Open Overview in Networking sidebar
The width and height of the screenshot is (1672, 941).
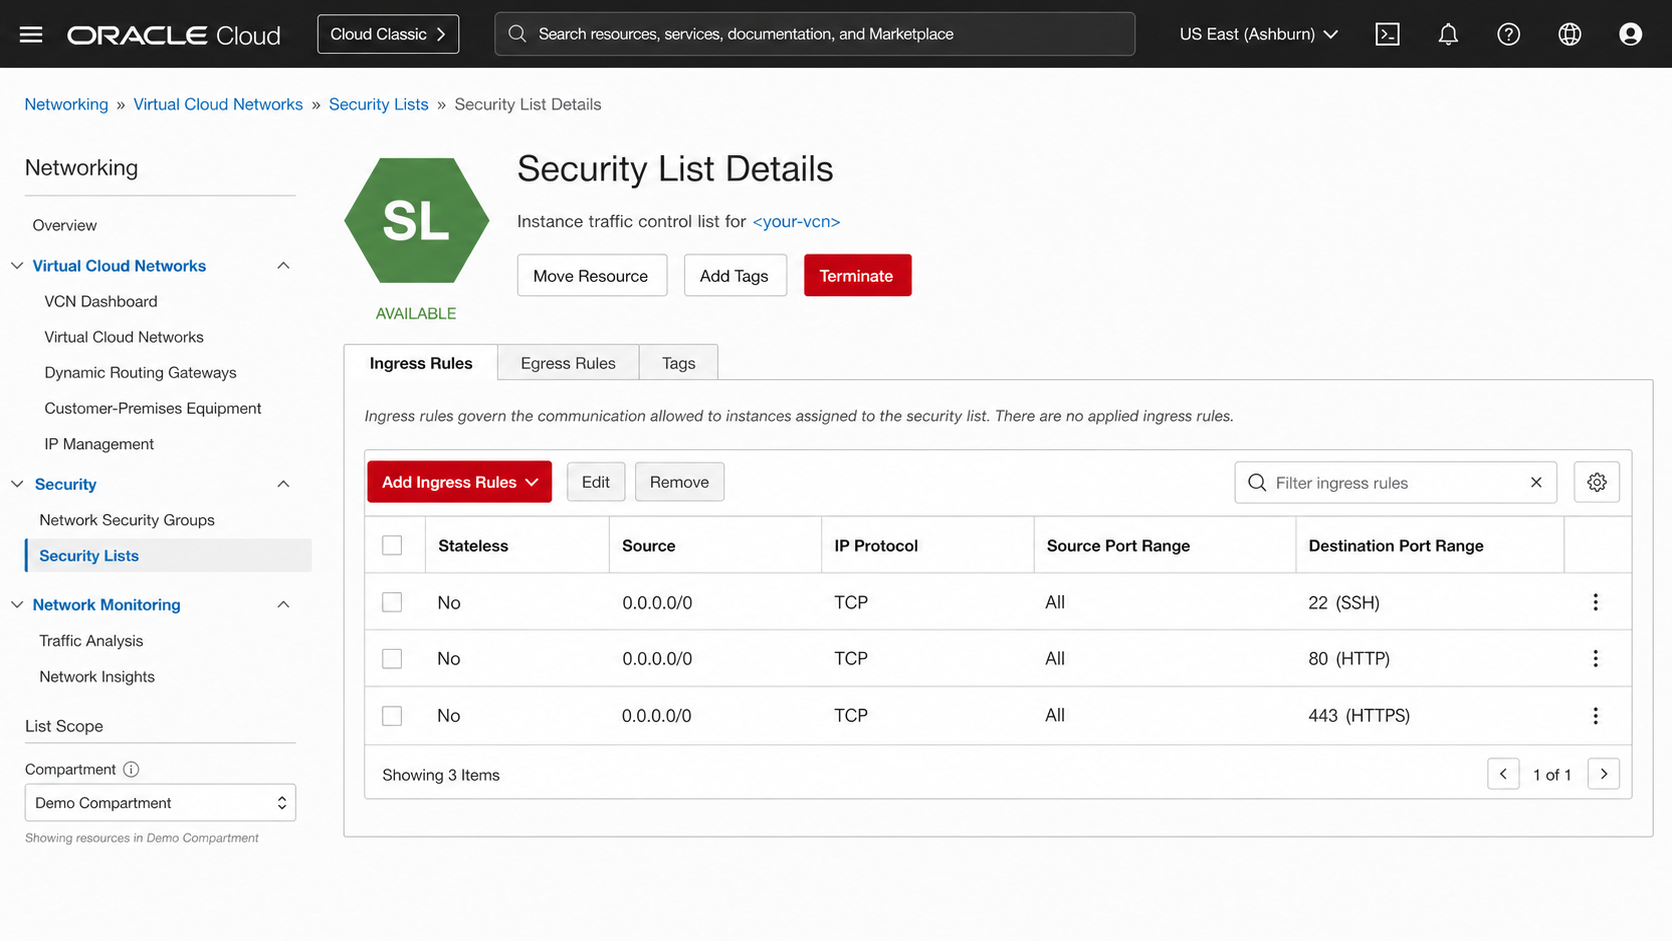pyautogui.click(x=65, y=226)
